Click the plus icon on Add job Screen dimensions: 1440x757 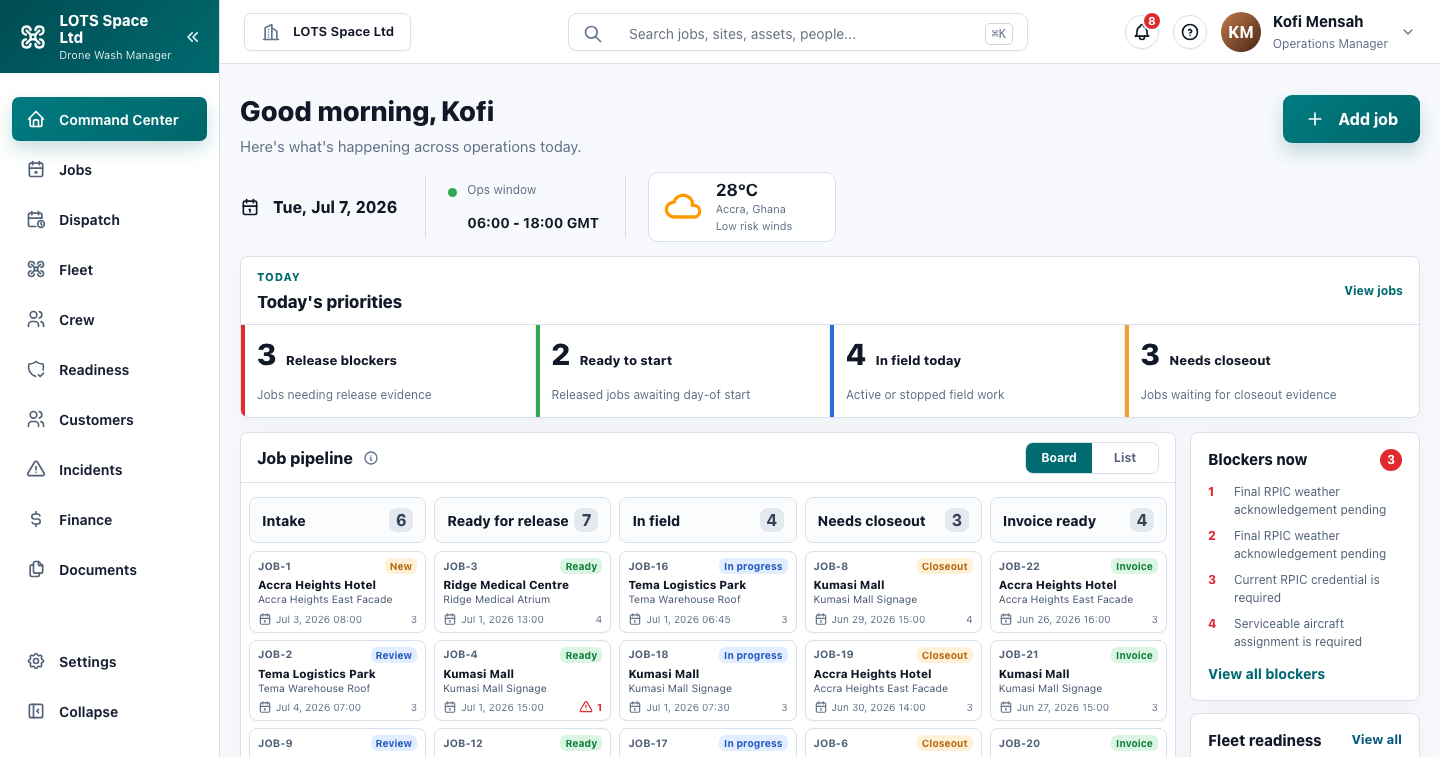click(x=1315, y=119)
